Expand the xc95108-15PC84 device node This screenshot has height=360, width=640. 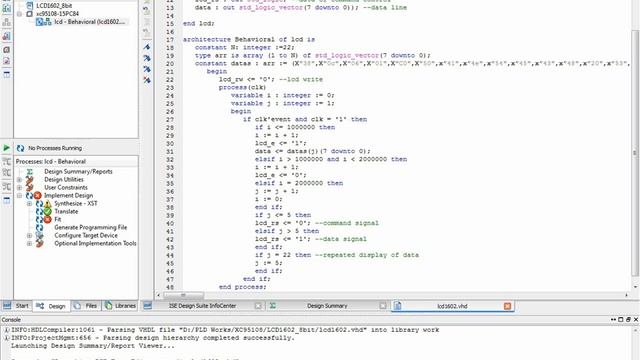pos(19,14)
